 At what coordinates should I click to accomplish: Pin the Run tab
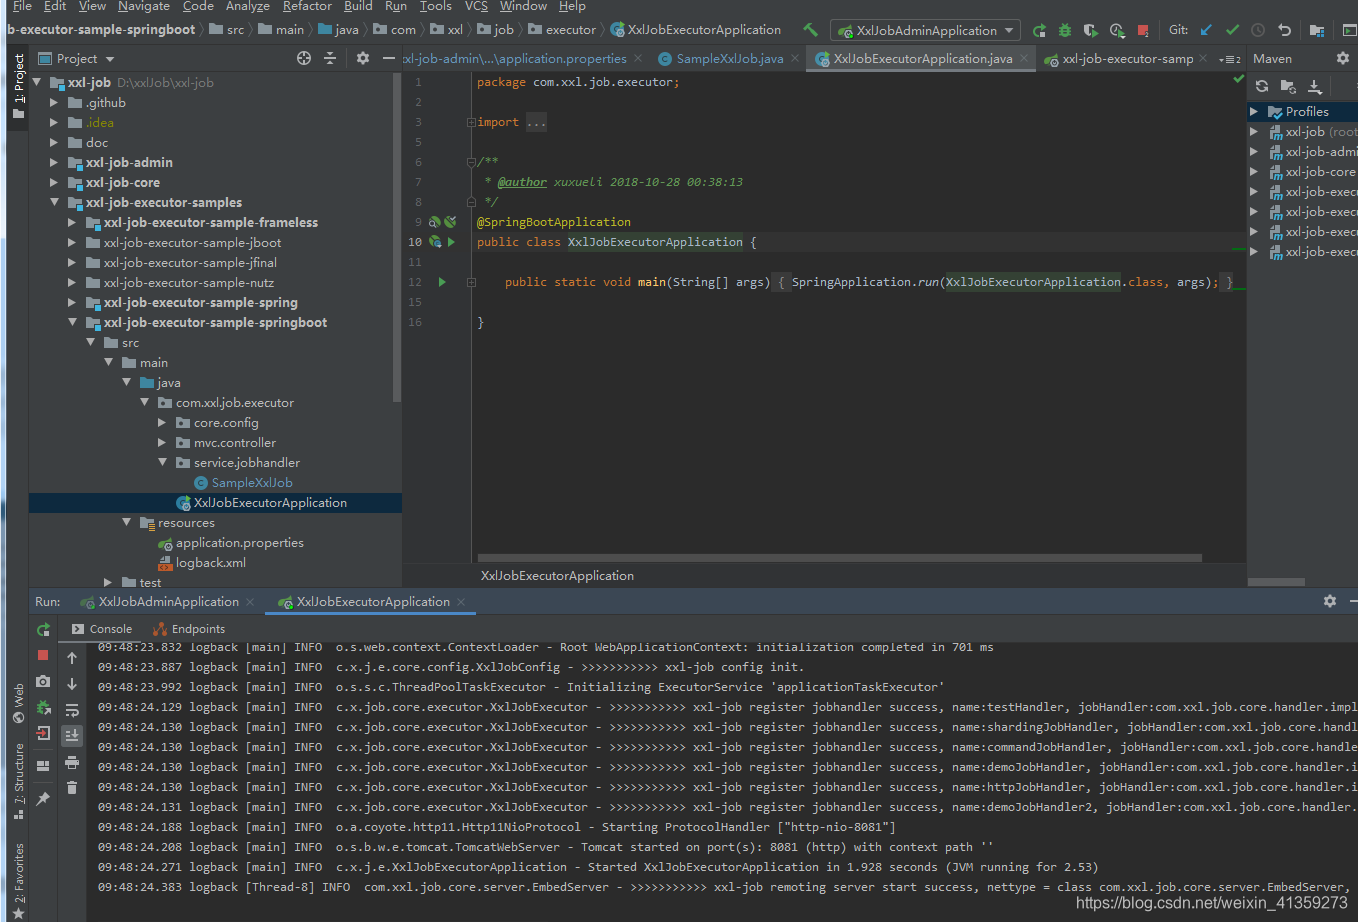point(43,799)
